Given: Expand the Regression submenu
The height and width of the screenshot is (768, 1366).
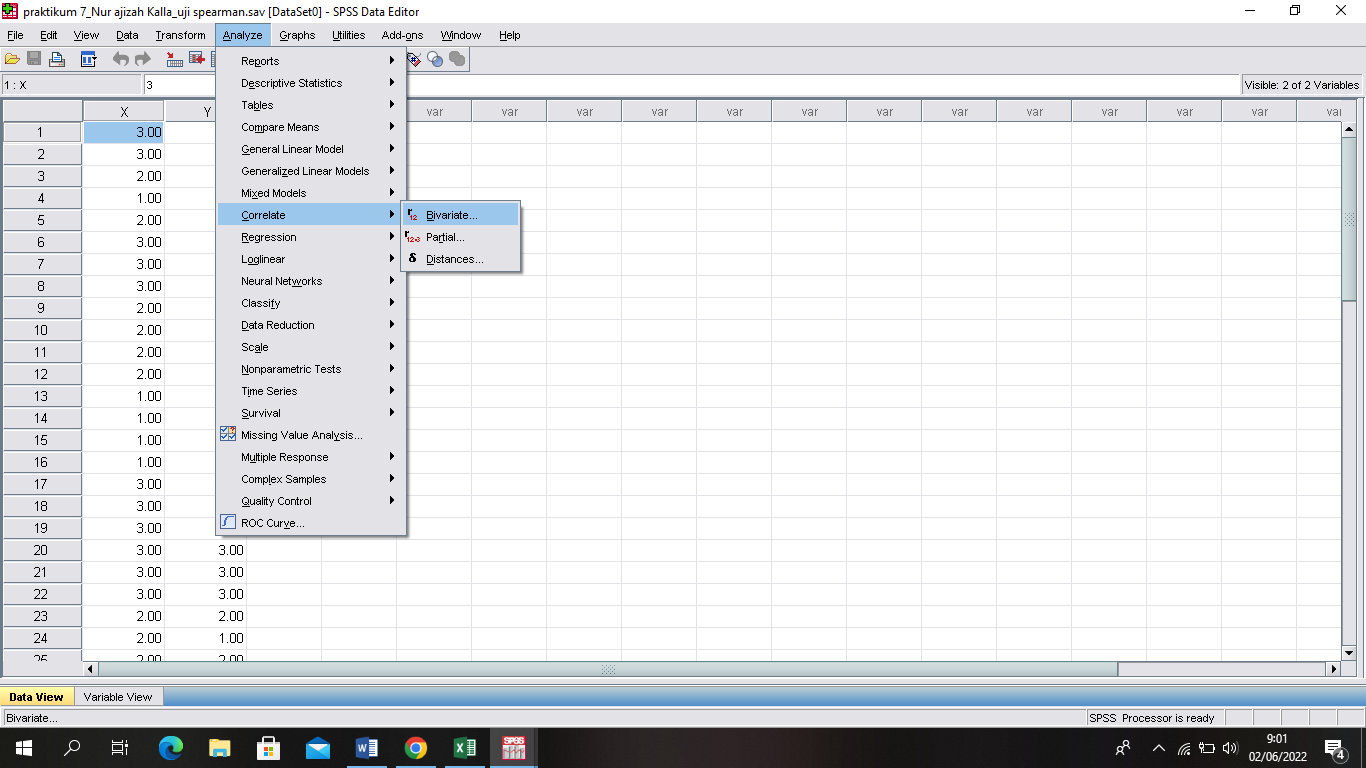Looking at the screenshot, I should click(311, 237).
